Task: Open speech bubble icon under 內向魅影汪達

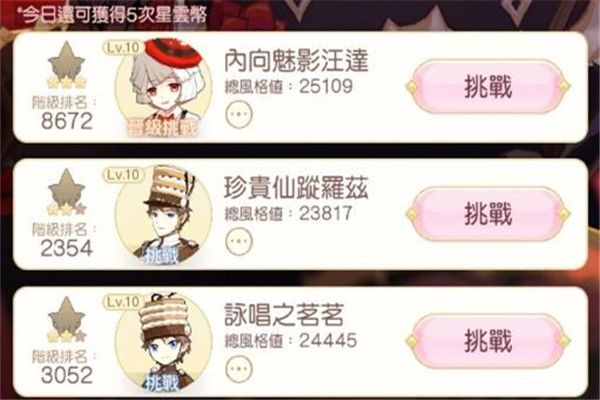Action: (239, 114)
